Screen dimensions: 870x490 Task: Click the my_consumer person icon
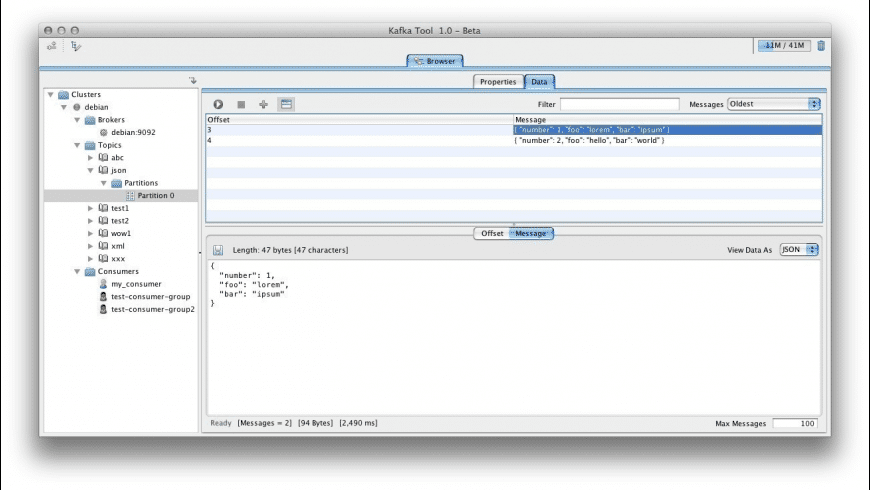[103, 284]
